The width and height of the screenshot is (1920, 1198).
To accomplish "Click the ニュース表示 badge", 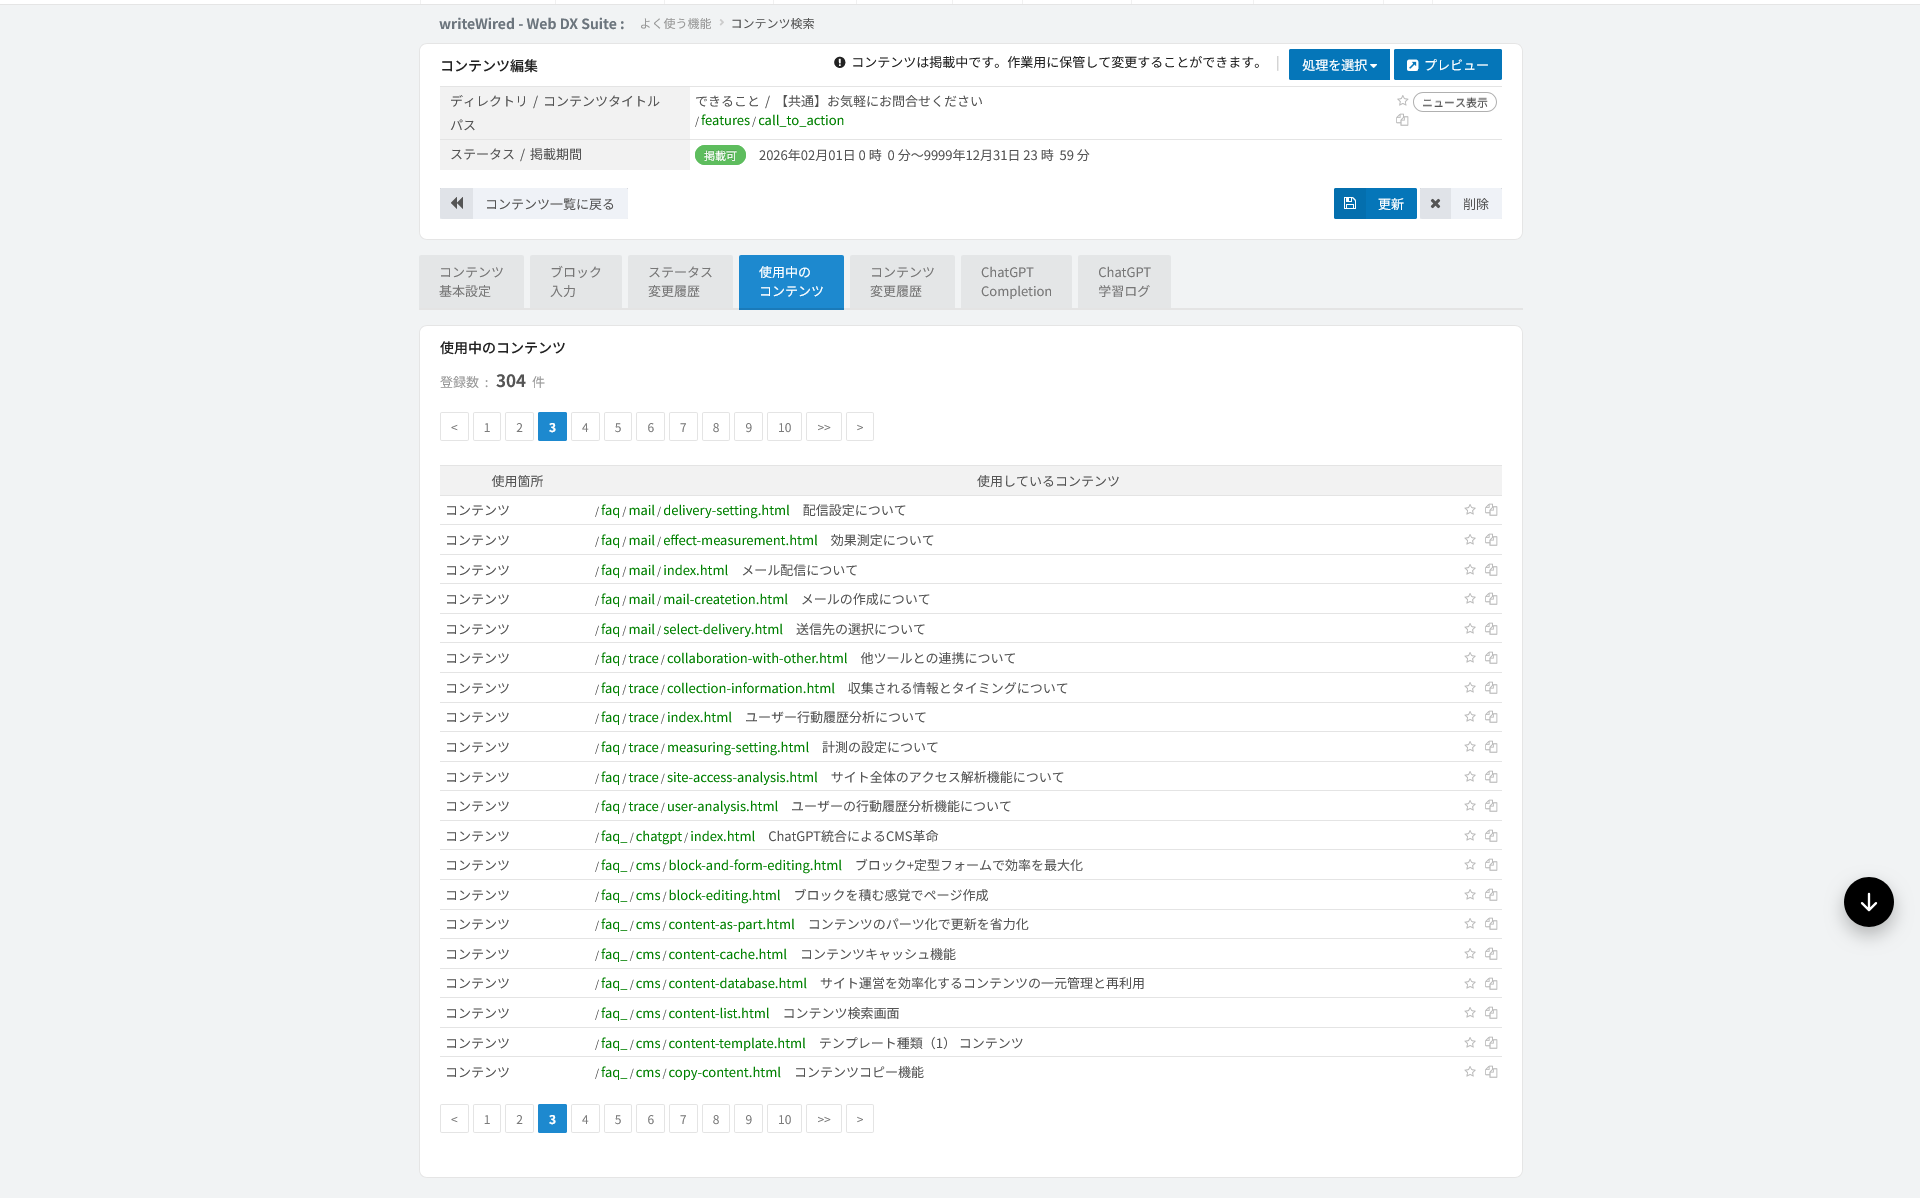I will pyautogui.click(x=1454, y=102).
